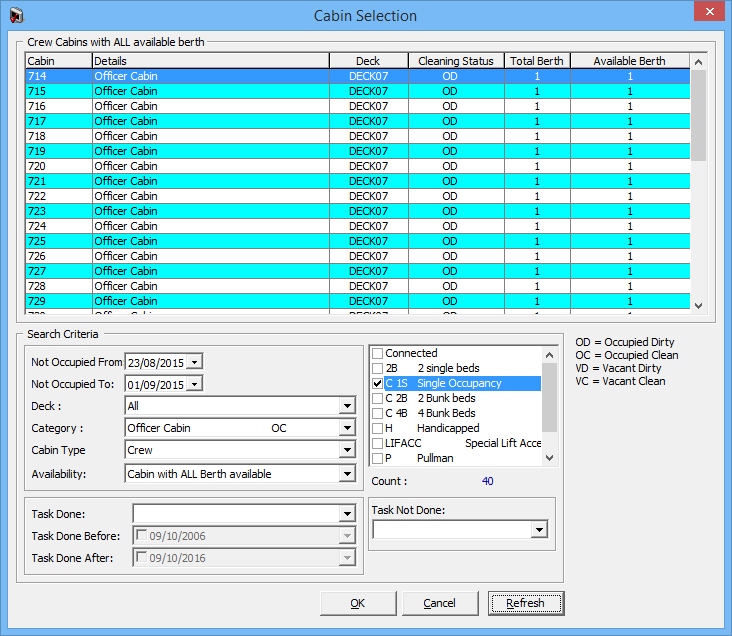
Task: Select cabin 727 row
Action: [x=358, y=271]
